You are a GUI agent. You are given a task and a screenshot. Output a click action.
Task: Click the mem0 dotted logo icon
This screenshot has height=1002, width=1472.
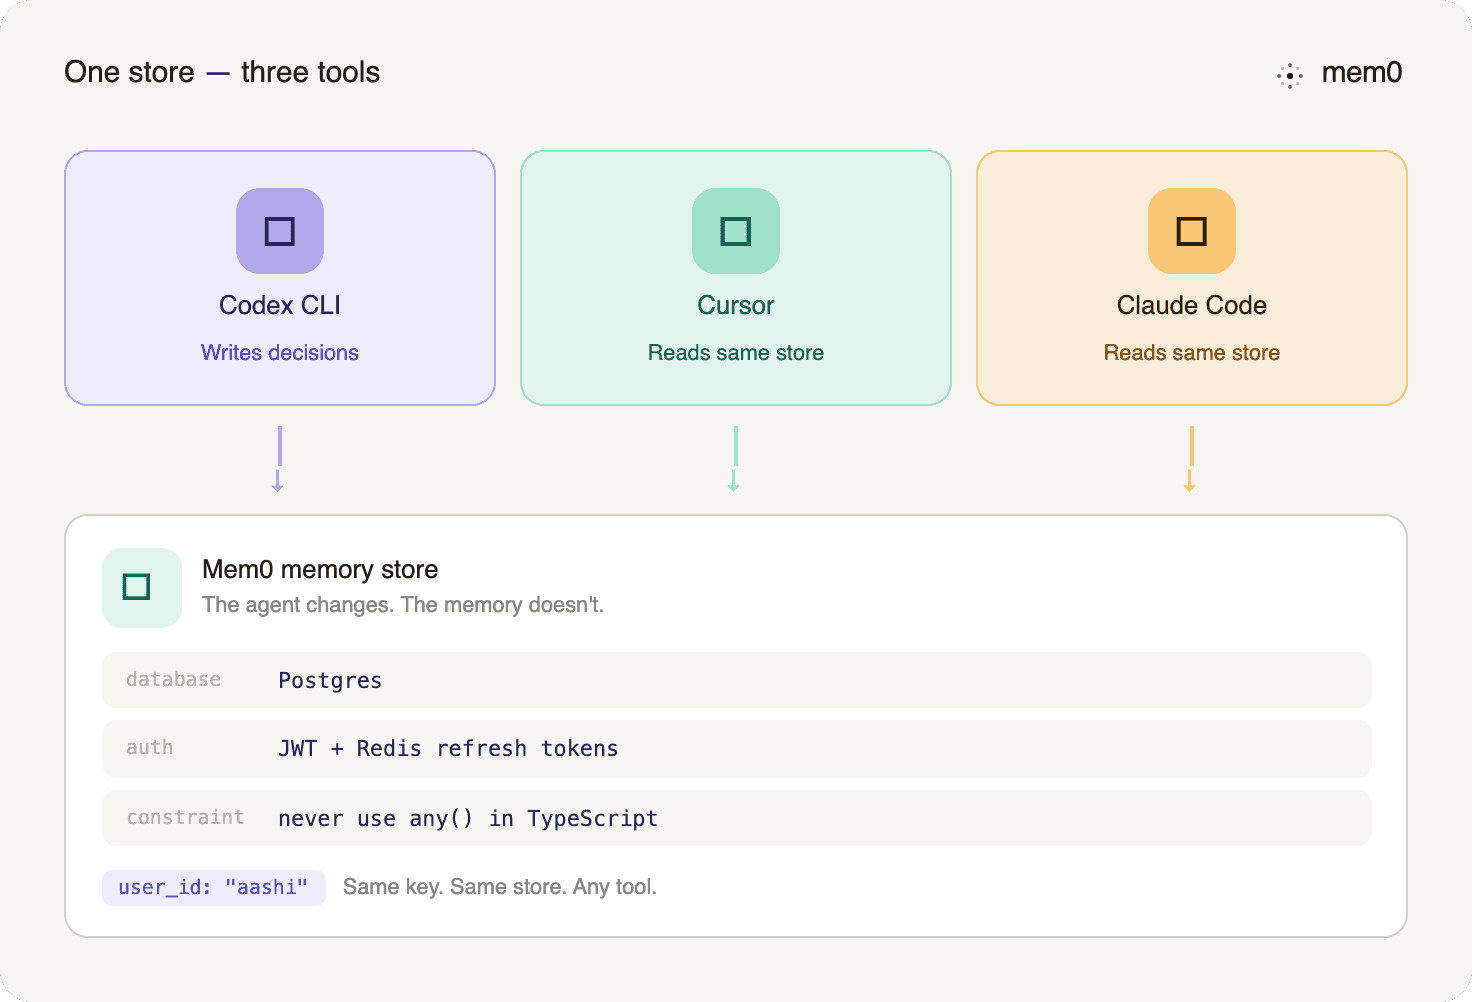click(x=1290, y=75)
